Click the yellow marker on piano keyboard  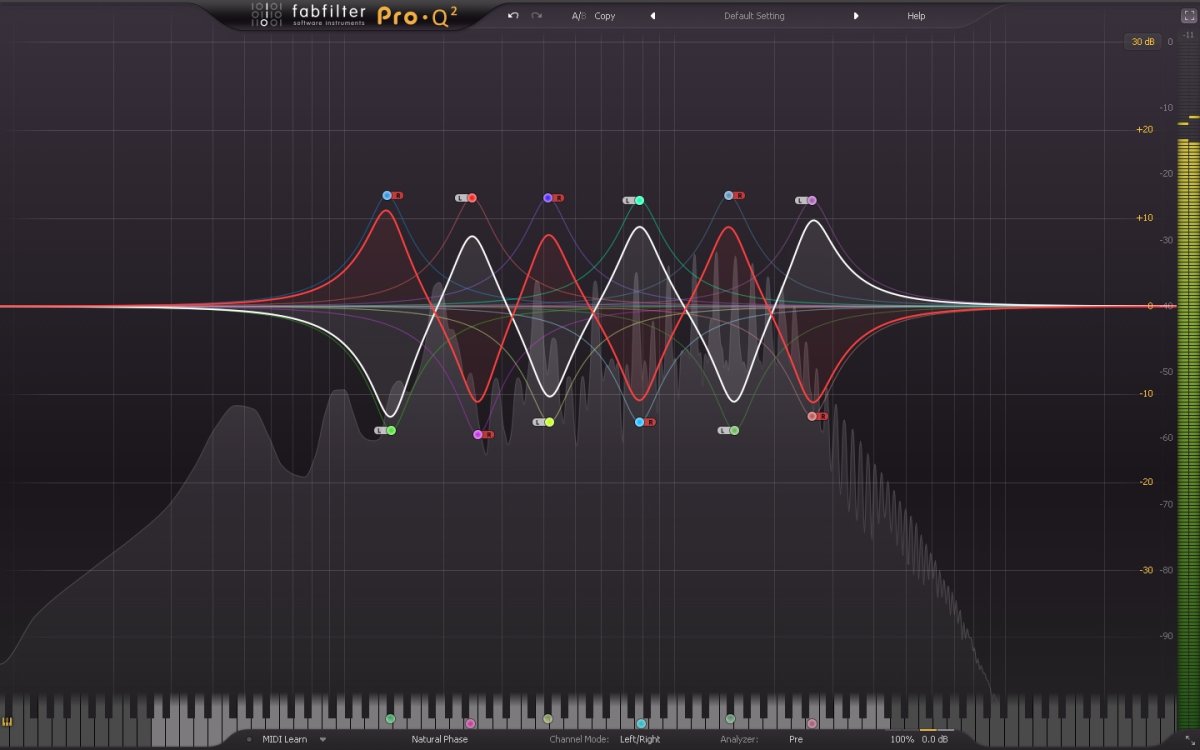coord(547,719)
